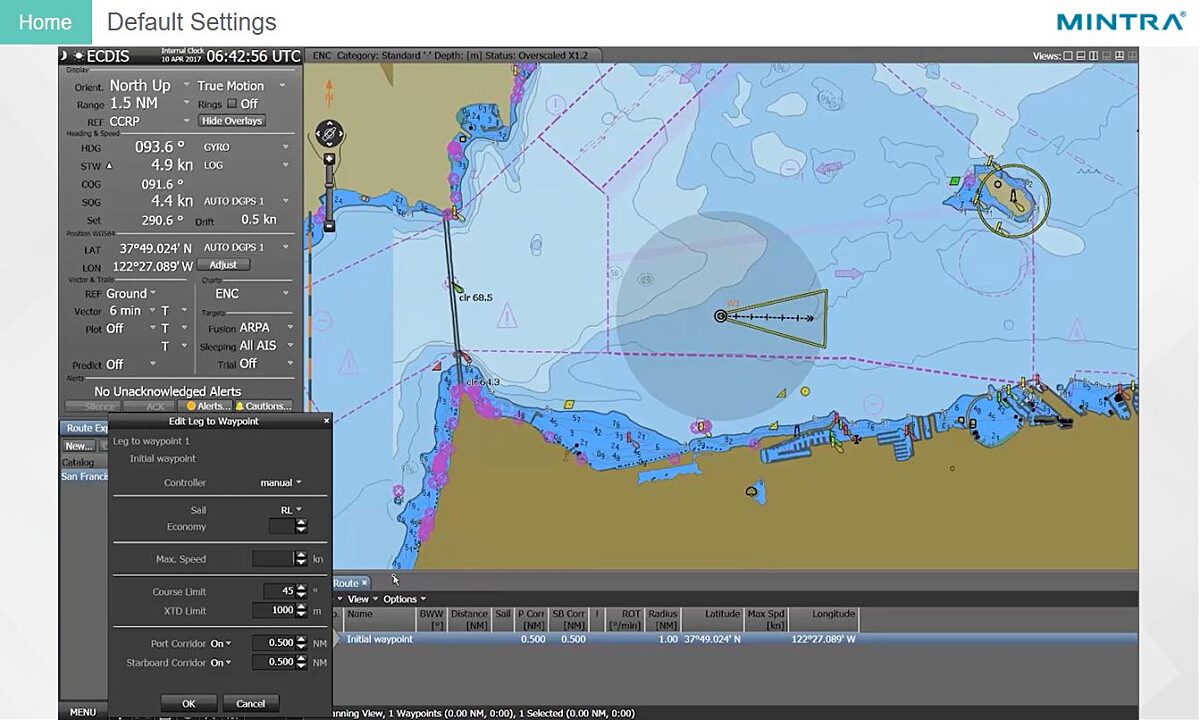Viewport: 1200px width, 720px height.
Task: Click the Hide Overlays button
Action: point(232,121)
